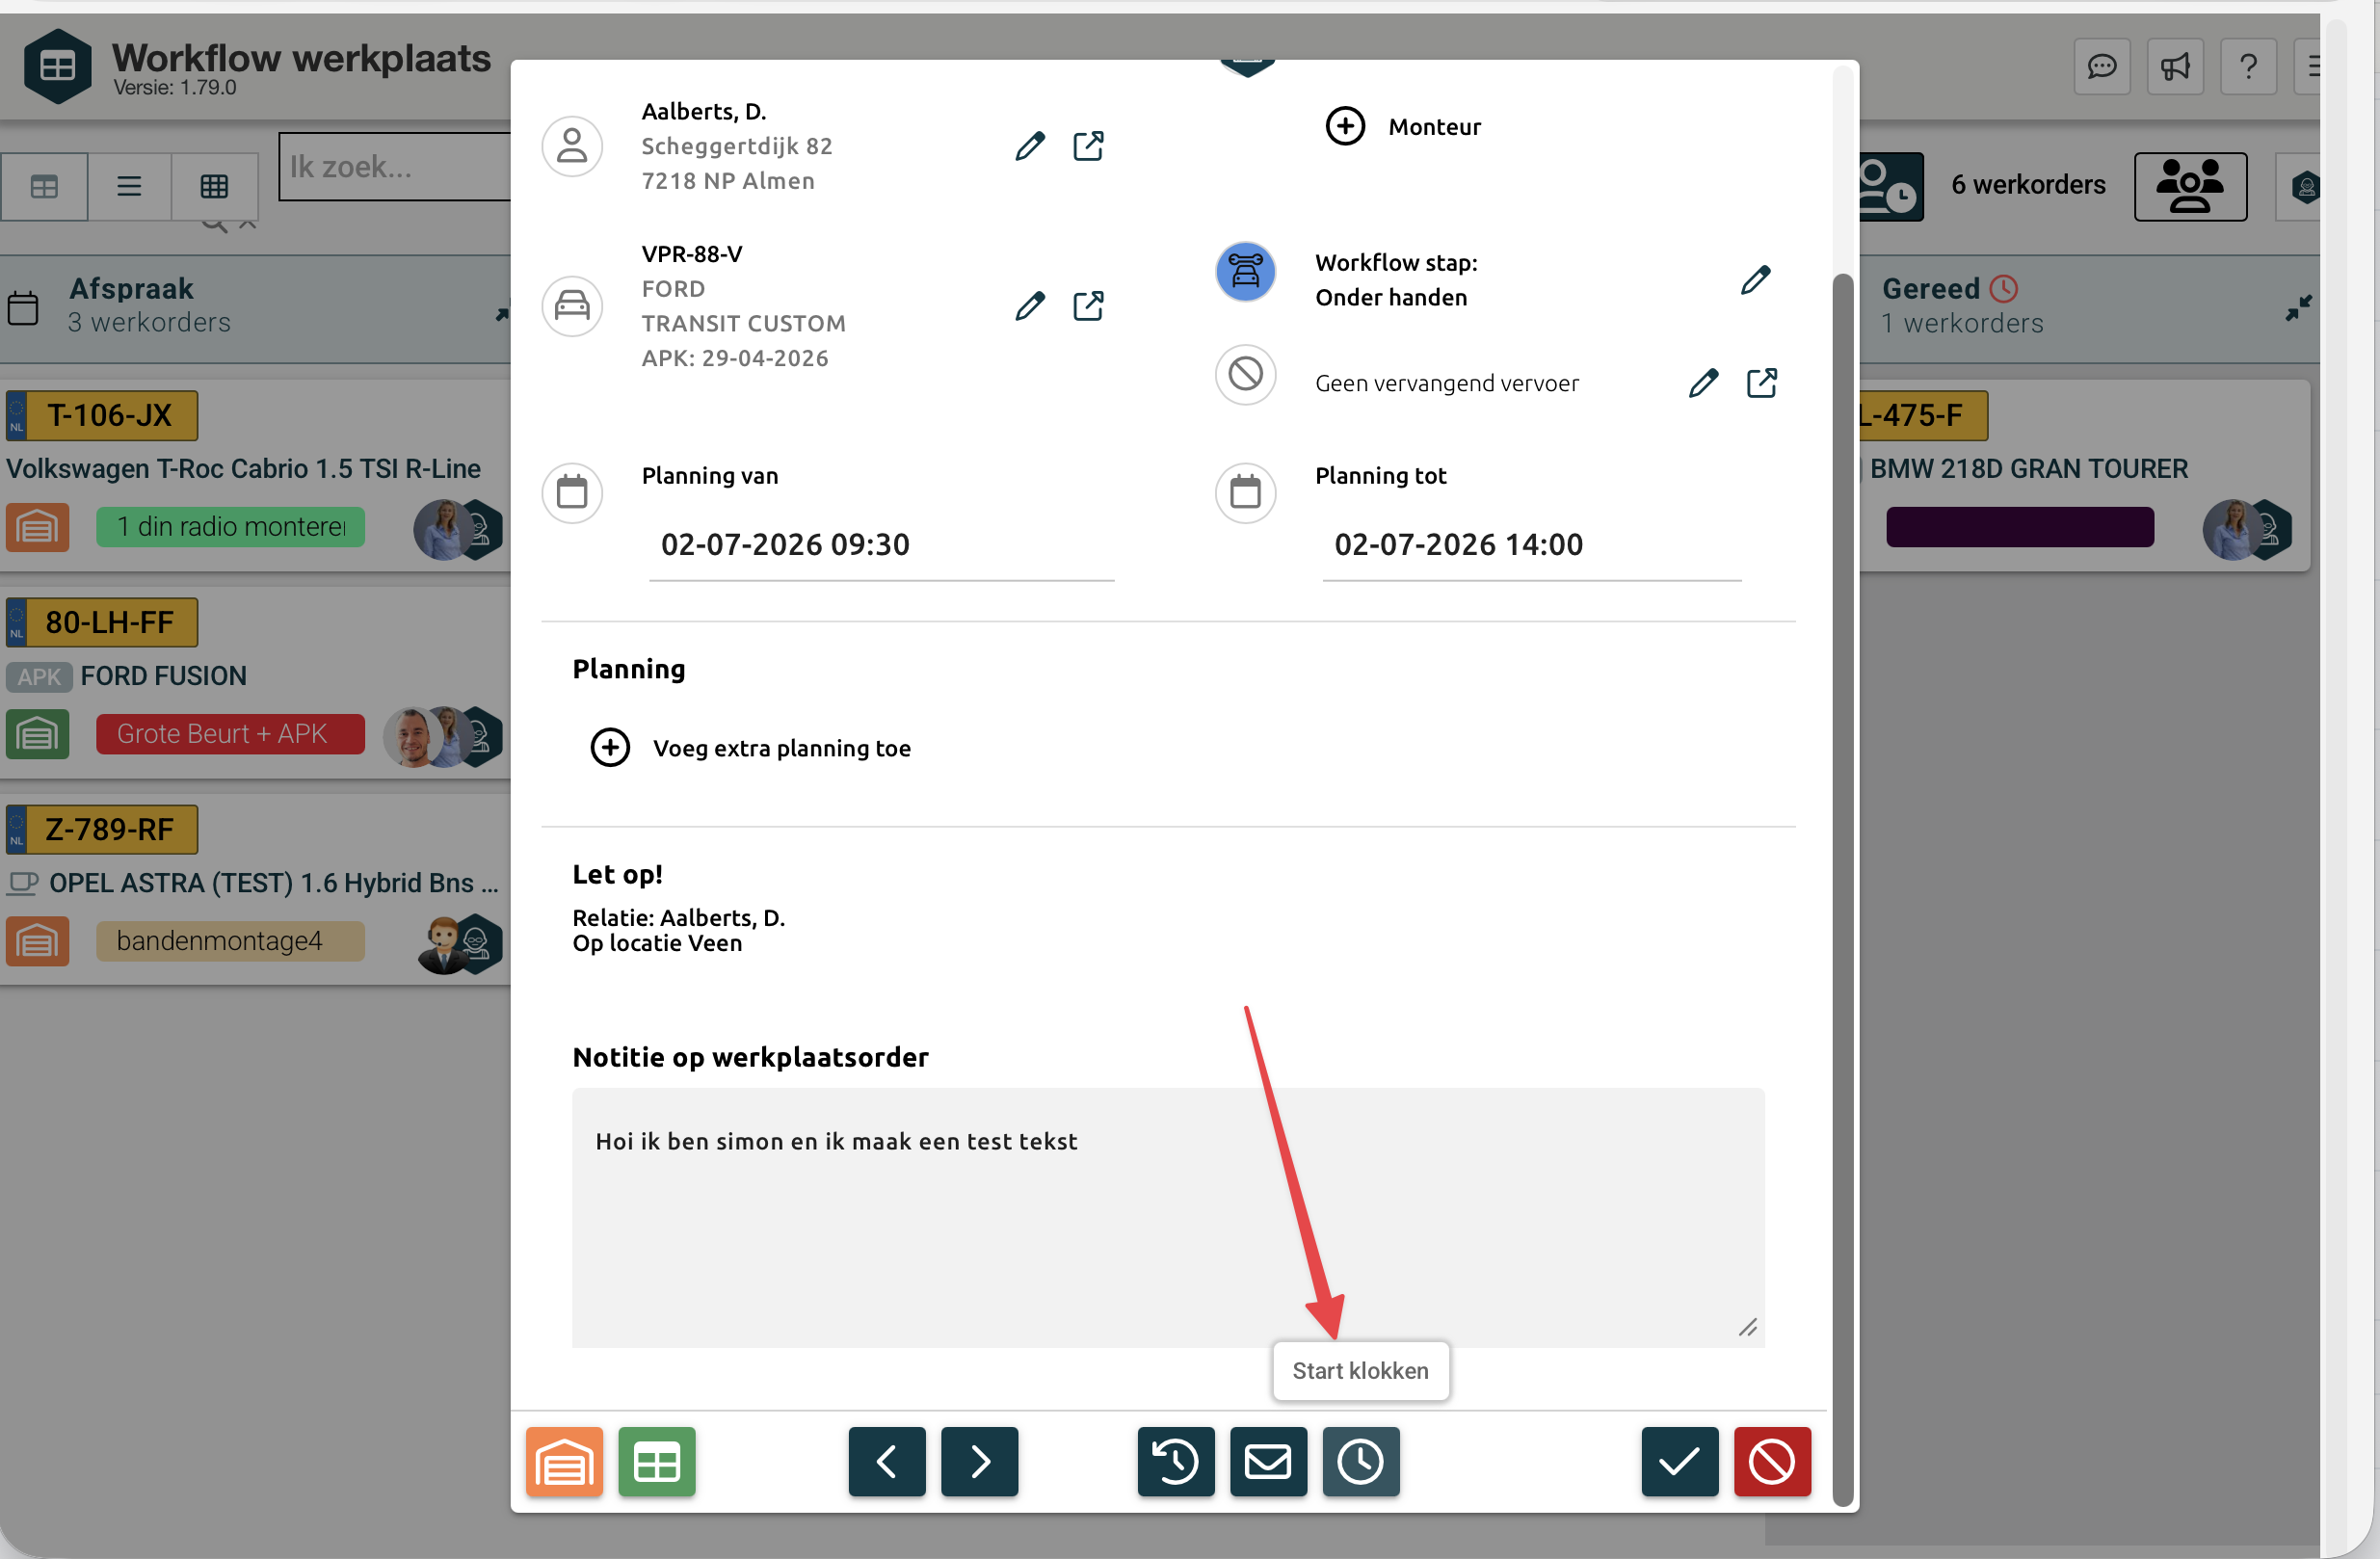Click the orange garage button in the dialog footer
2380x1559 pixels.
click(x=565, y=1461)
